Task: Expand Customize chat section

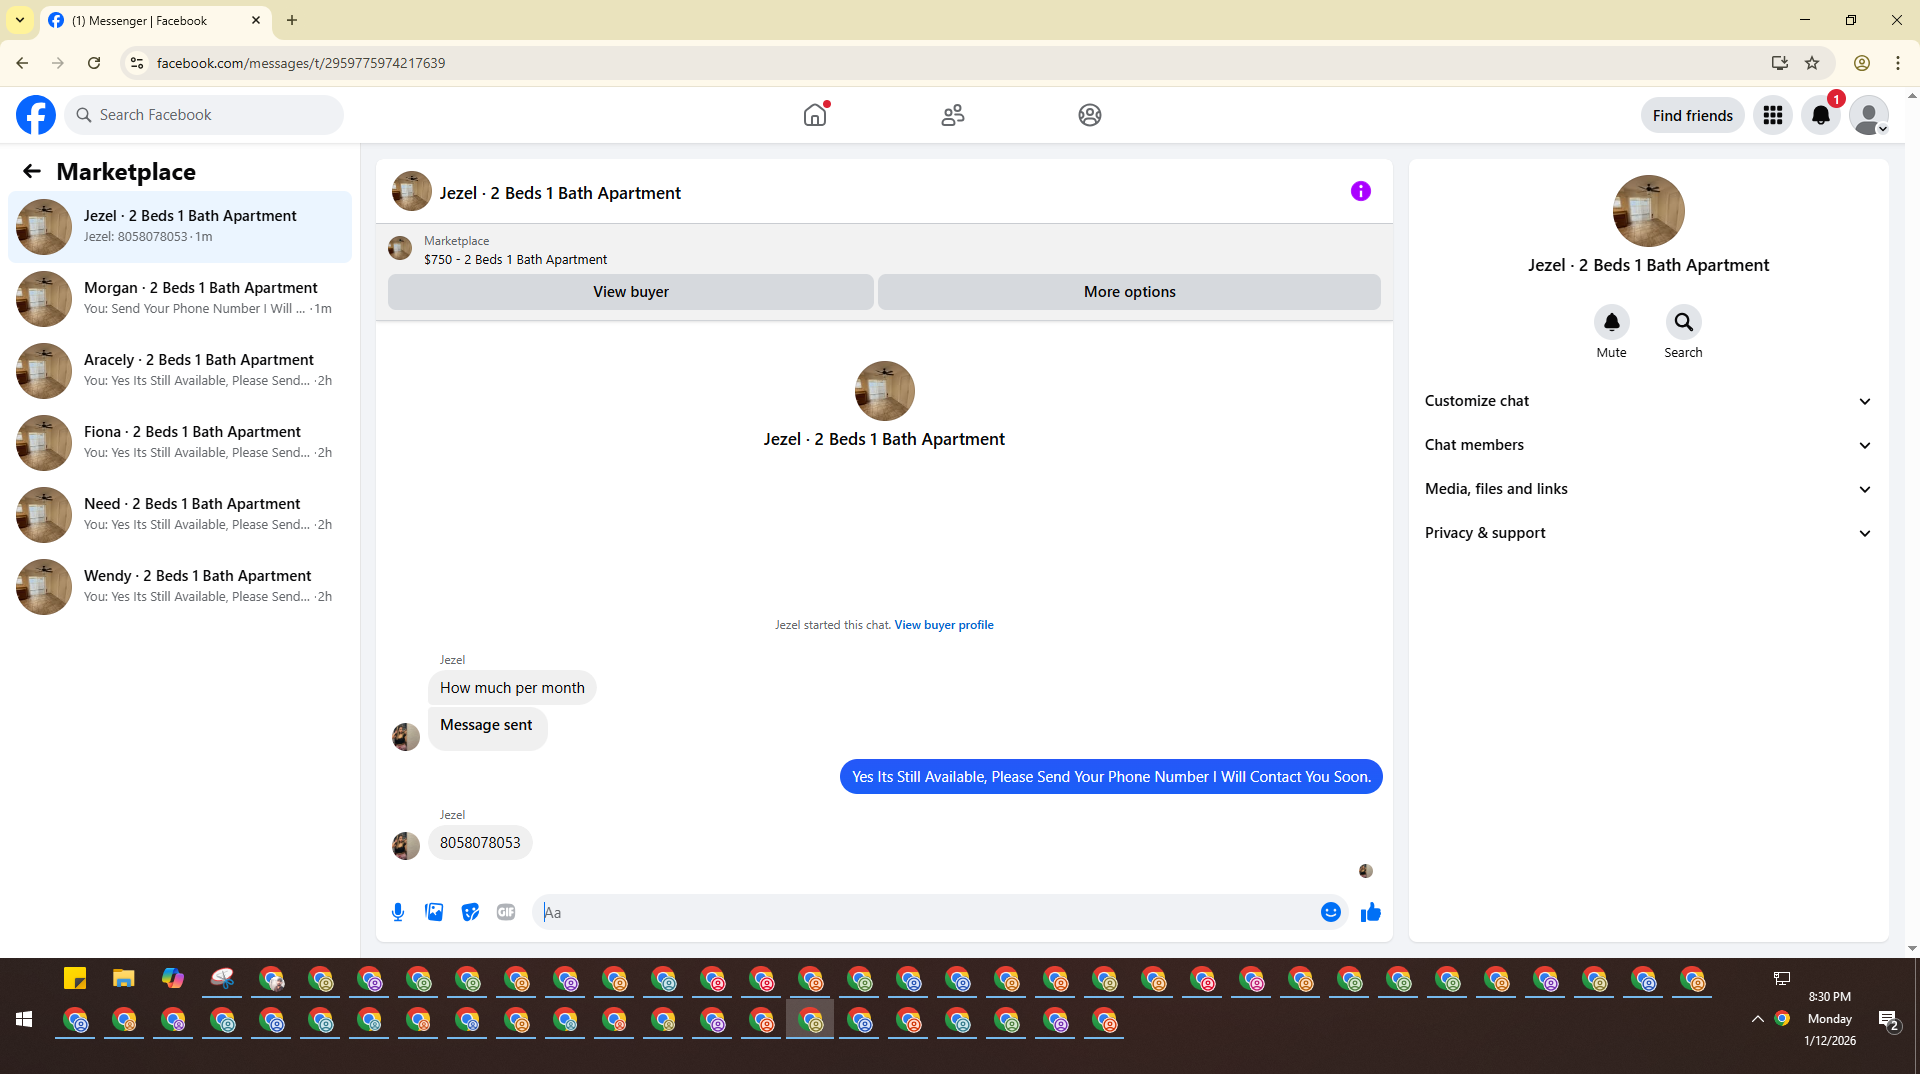Action: (x=1648, y=401)
